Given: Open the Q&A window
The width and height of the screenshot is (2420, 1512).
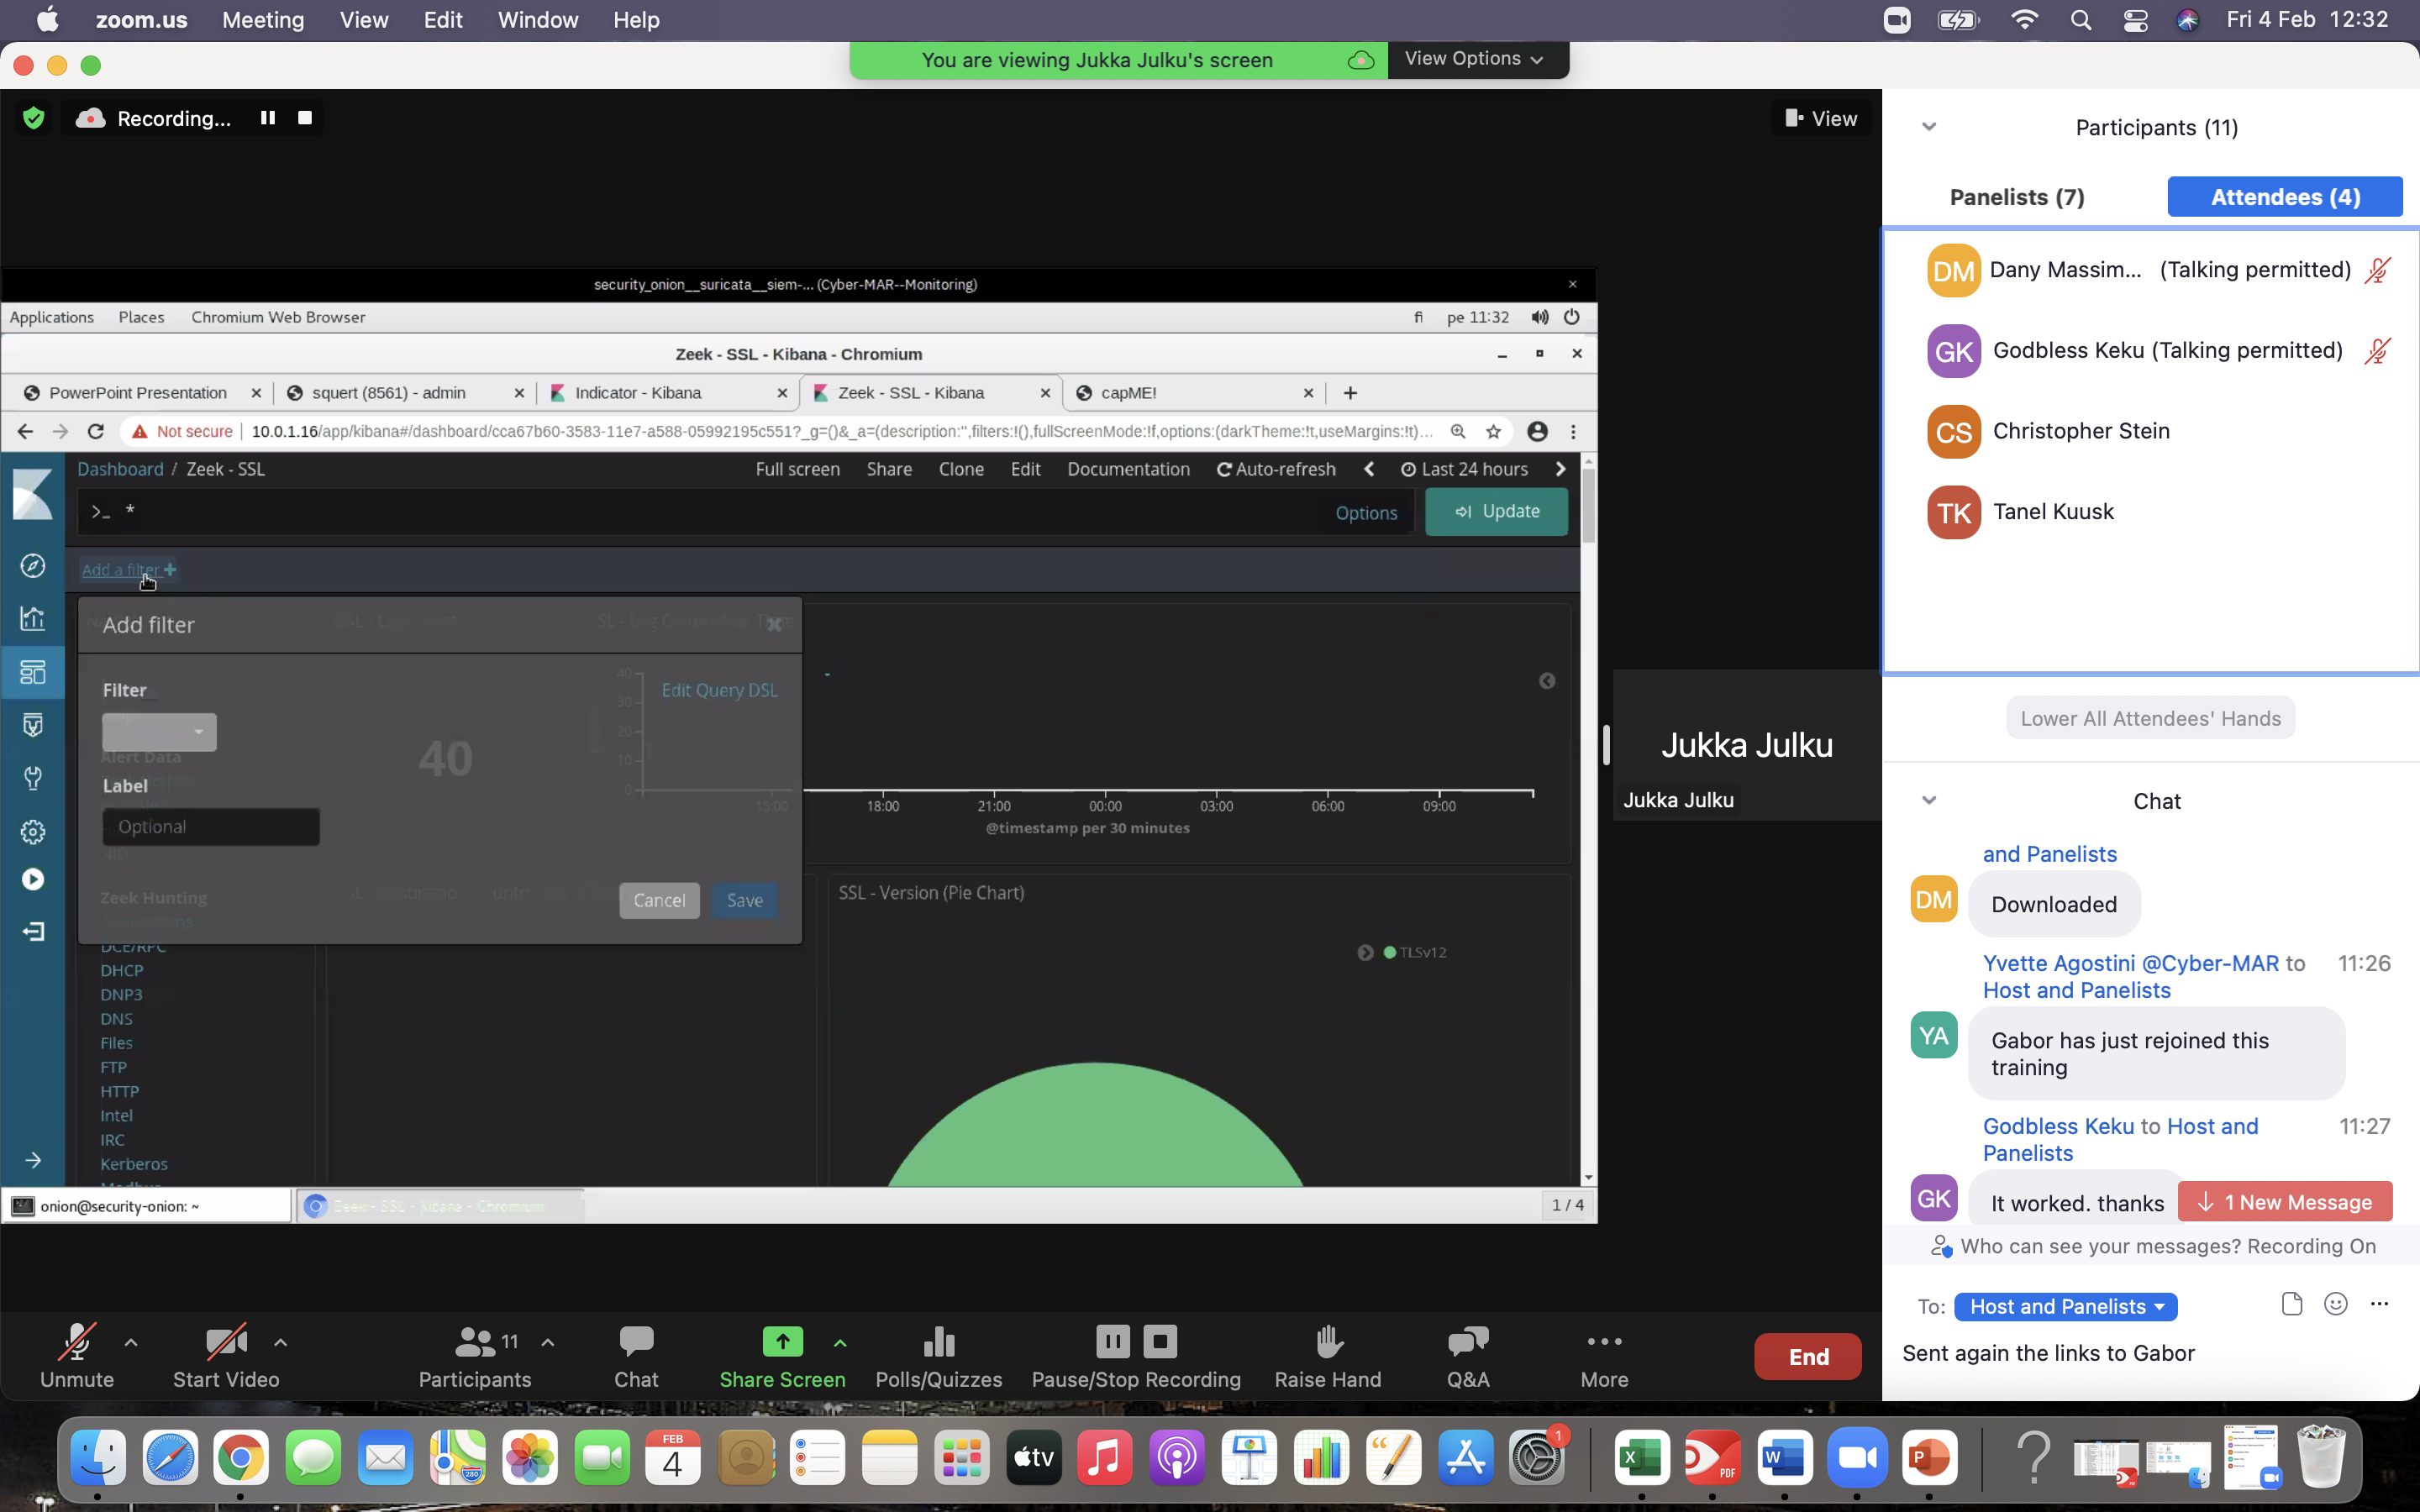Looking at the screenshot, I should [1467, 1342].
